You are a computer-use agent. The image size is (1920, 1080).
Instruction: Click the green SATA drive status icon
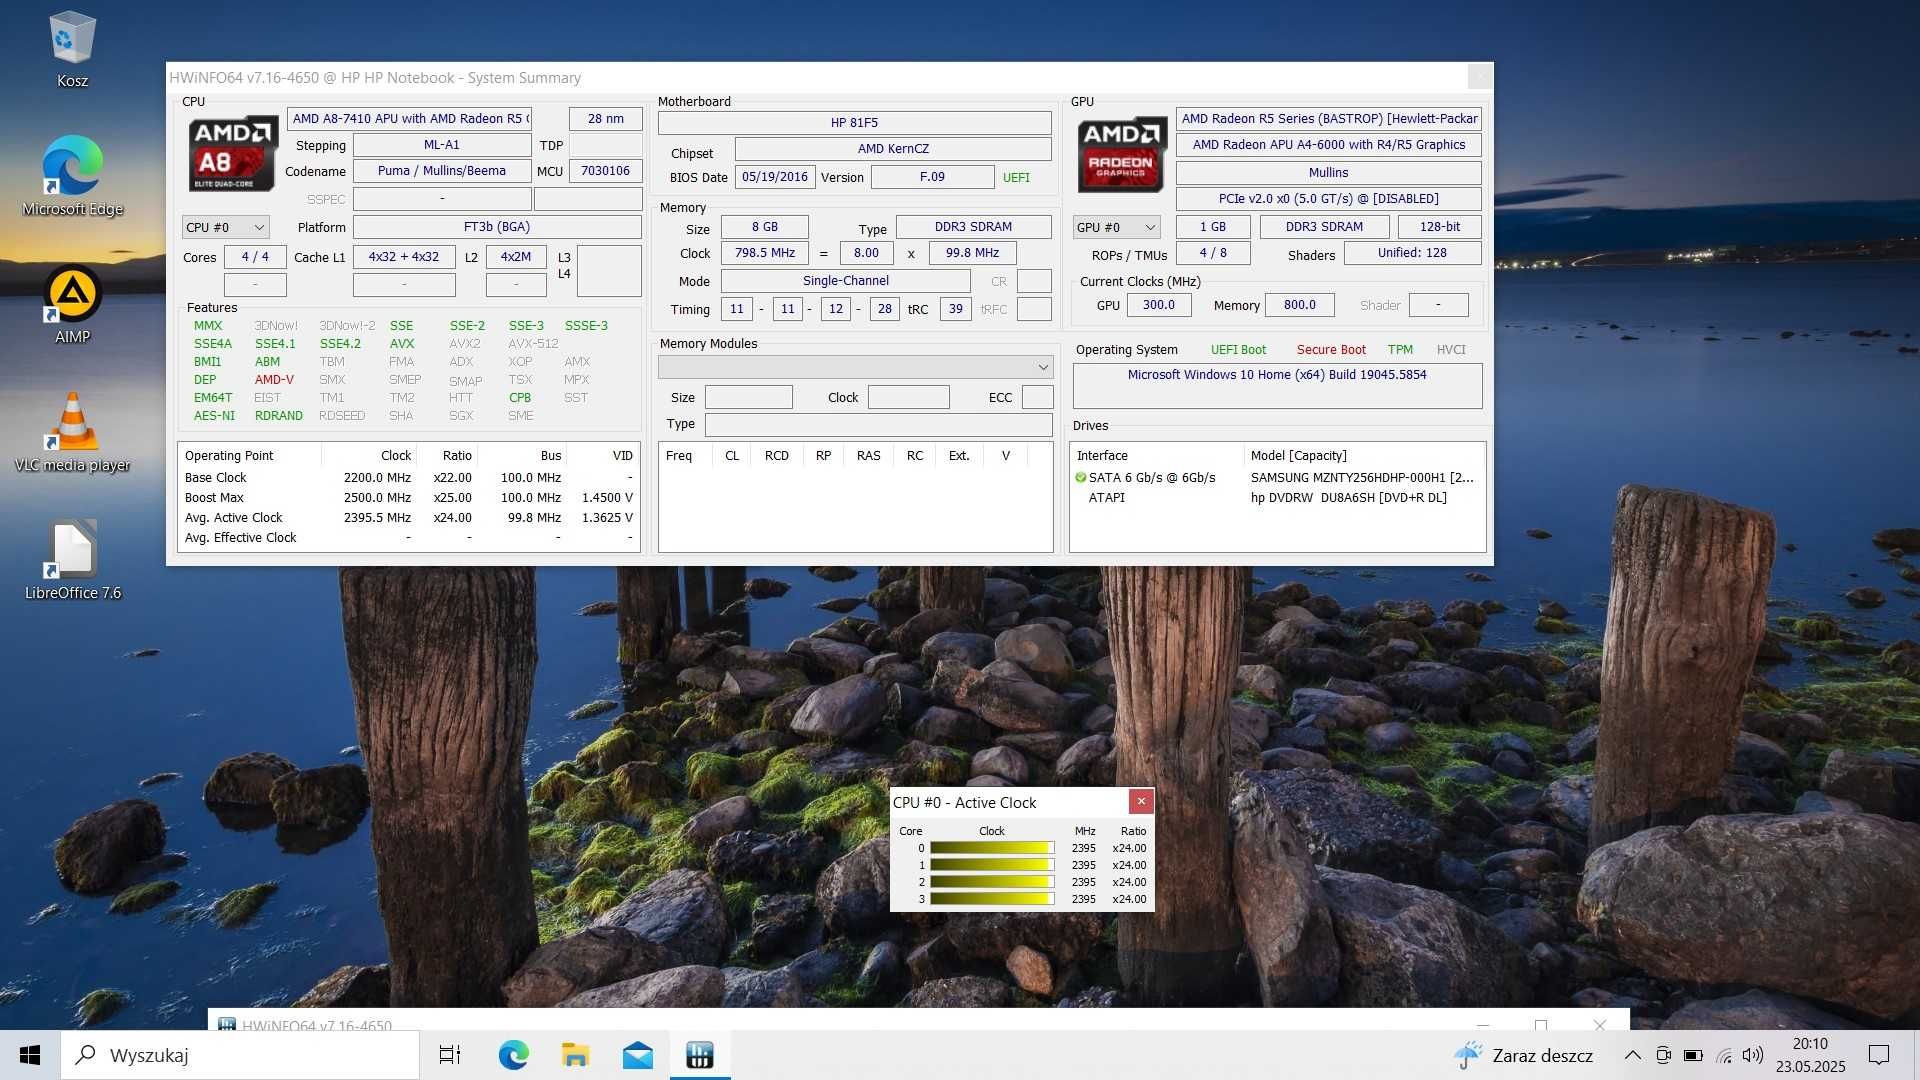coord(1080,478)
